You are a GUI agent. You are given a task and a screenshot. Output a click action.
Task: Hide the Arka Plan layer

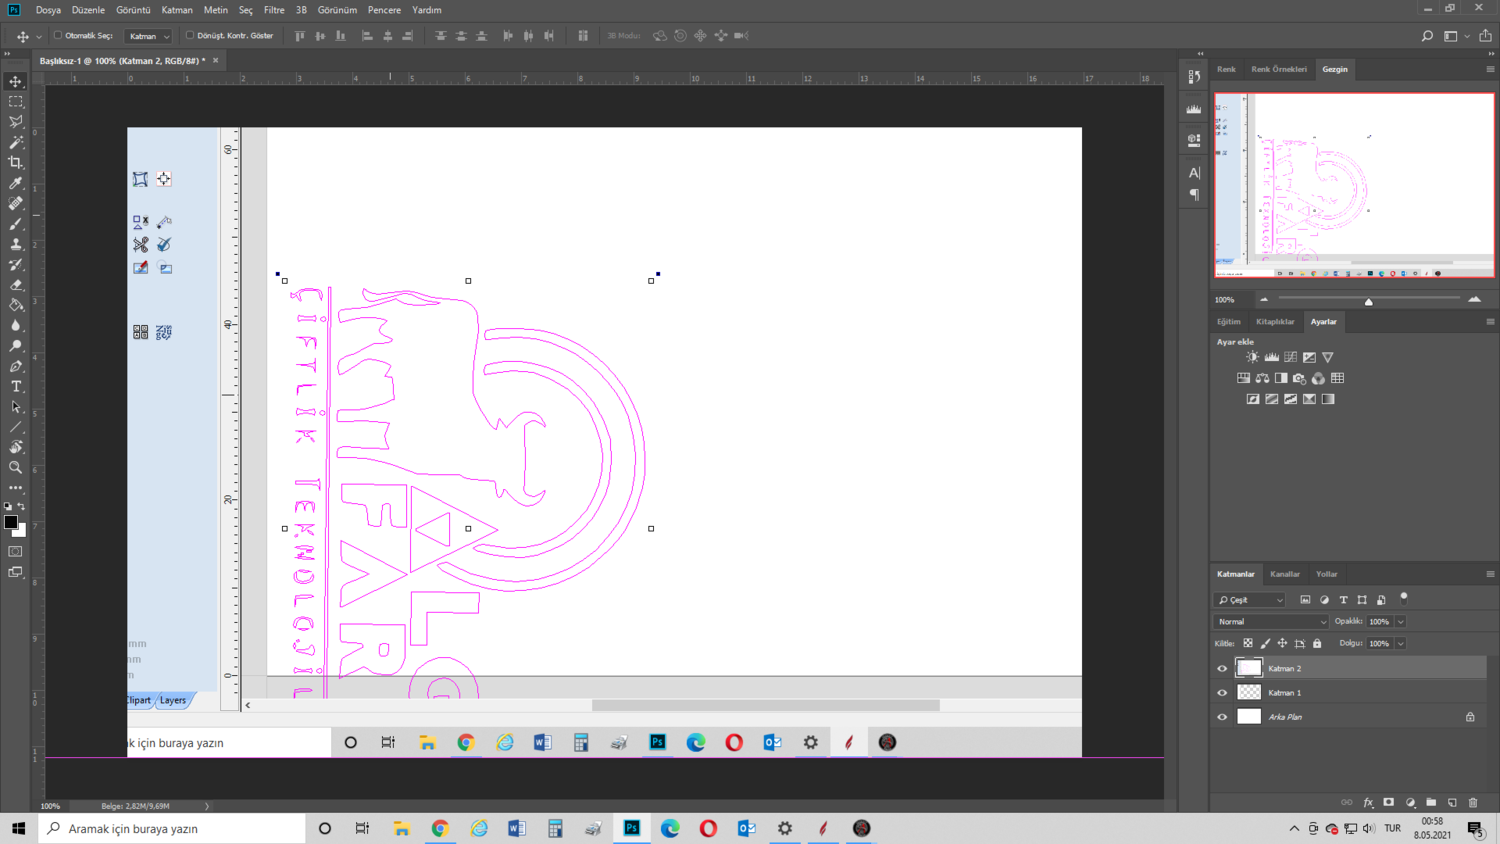point(1222,717)
